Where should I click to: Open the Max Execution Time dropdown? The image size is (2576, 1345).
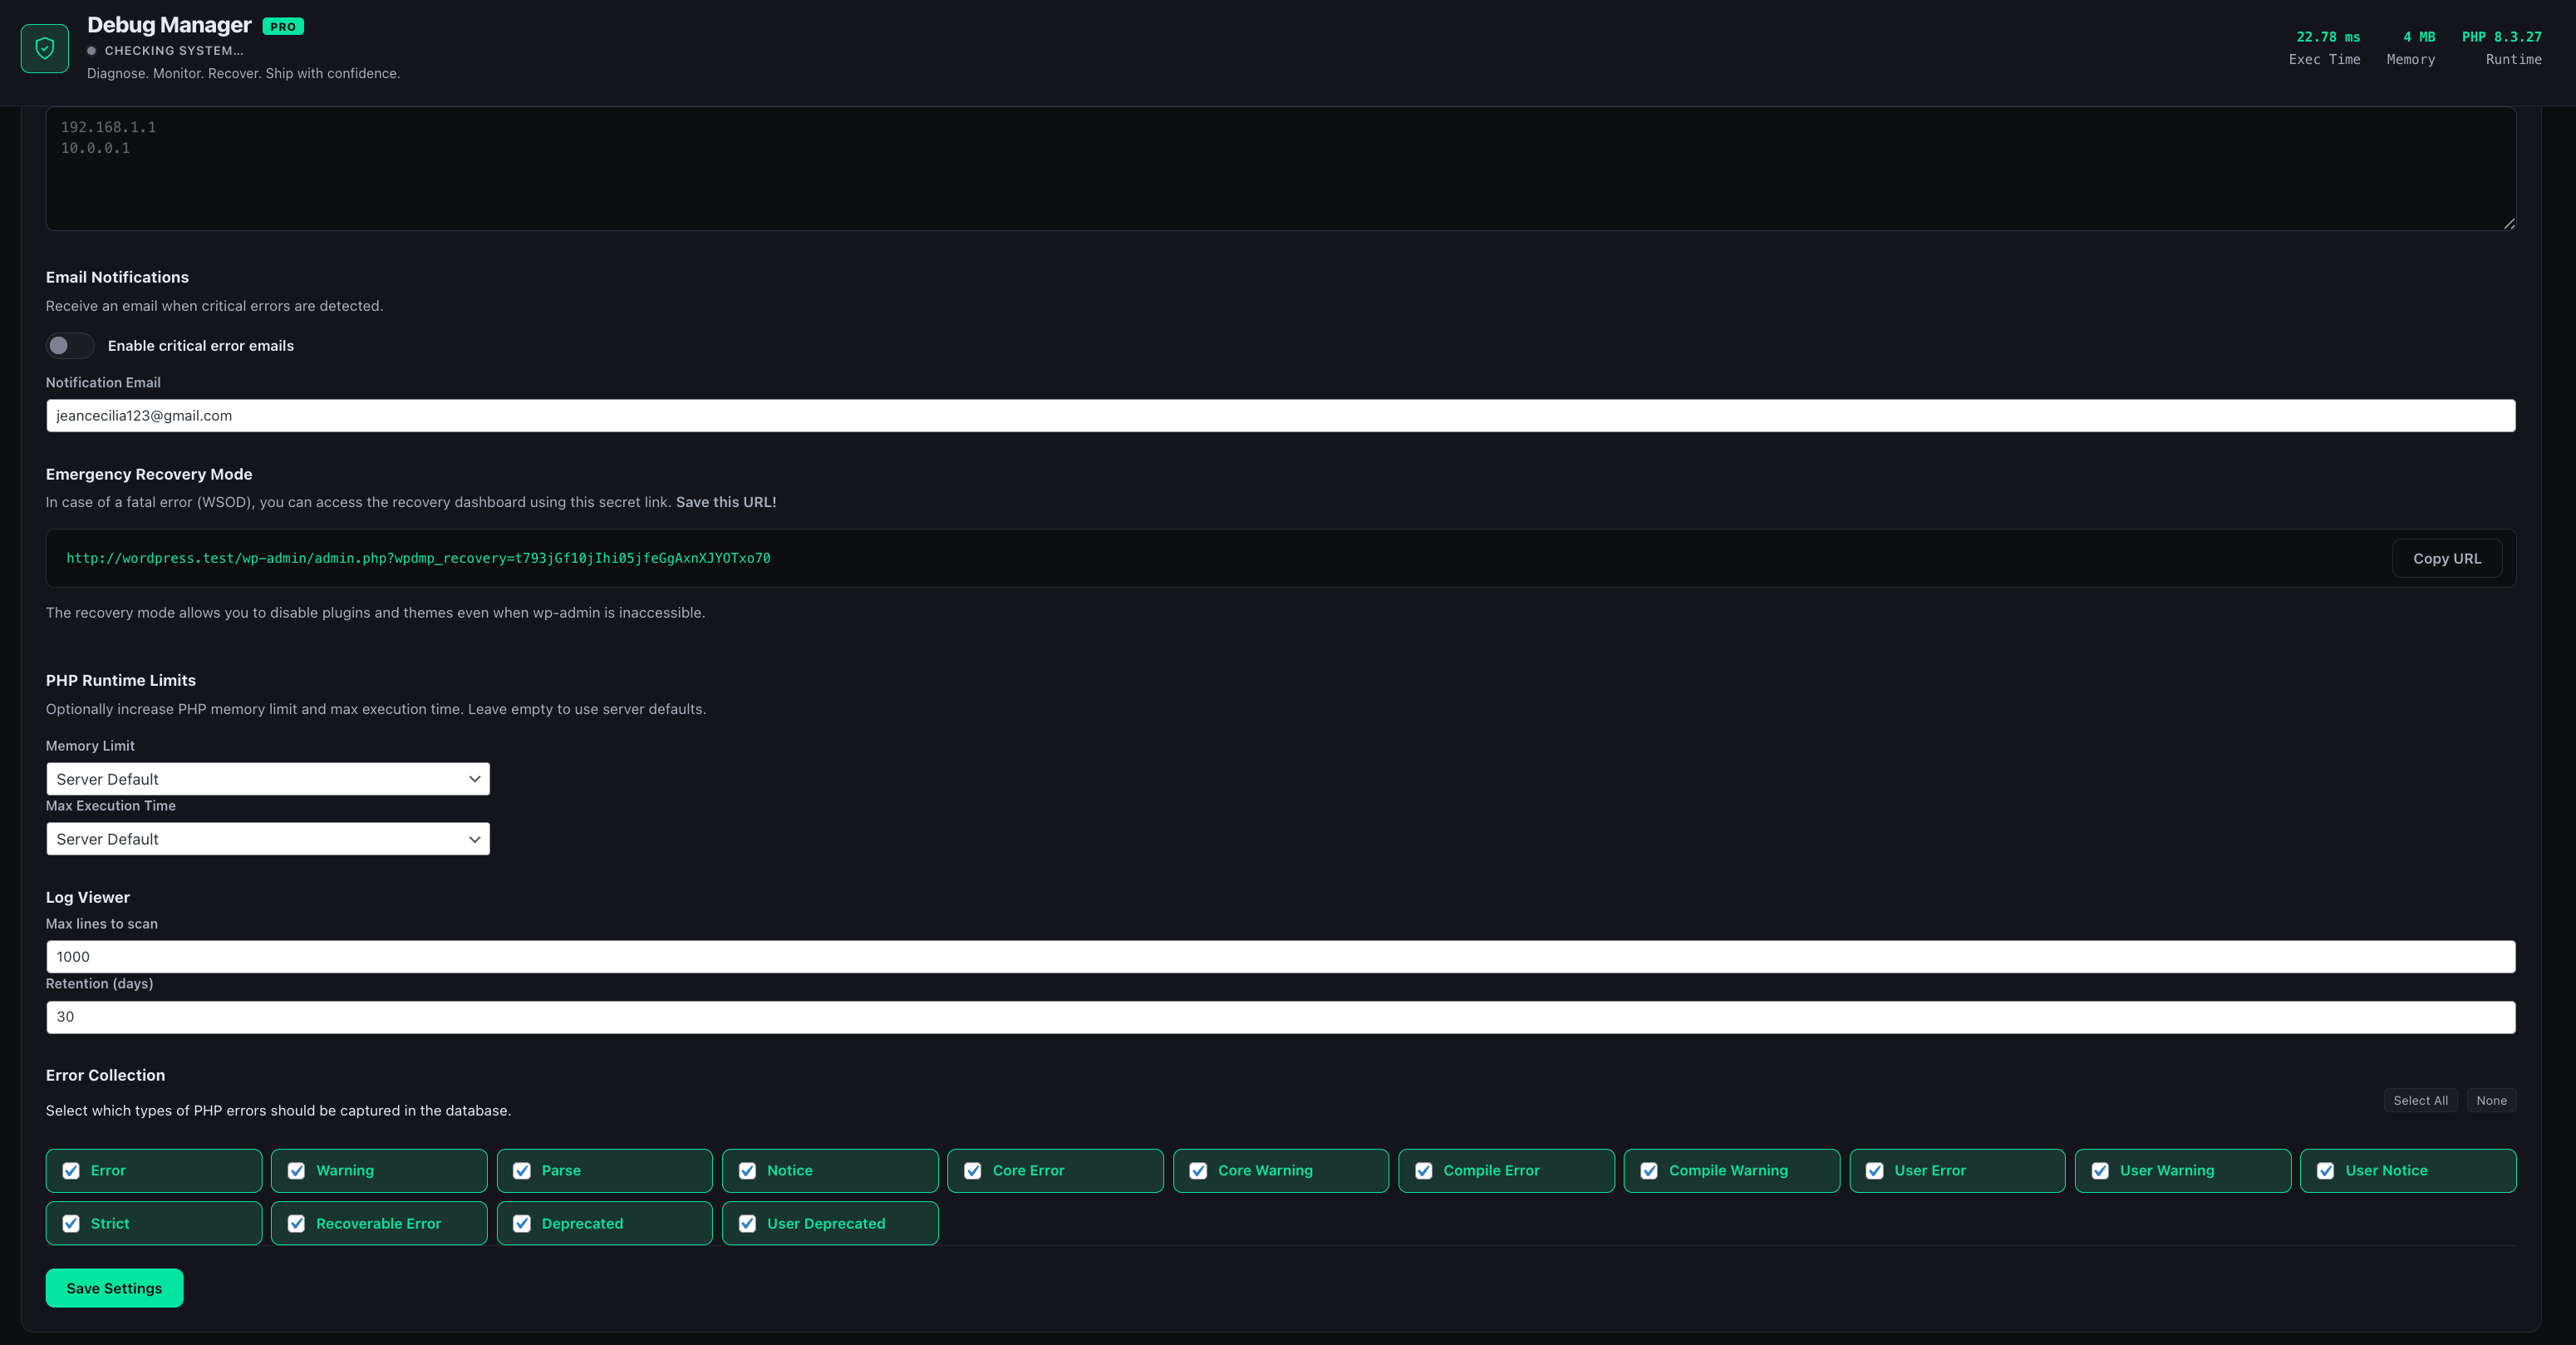tap(268, 839)
